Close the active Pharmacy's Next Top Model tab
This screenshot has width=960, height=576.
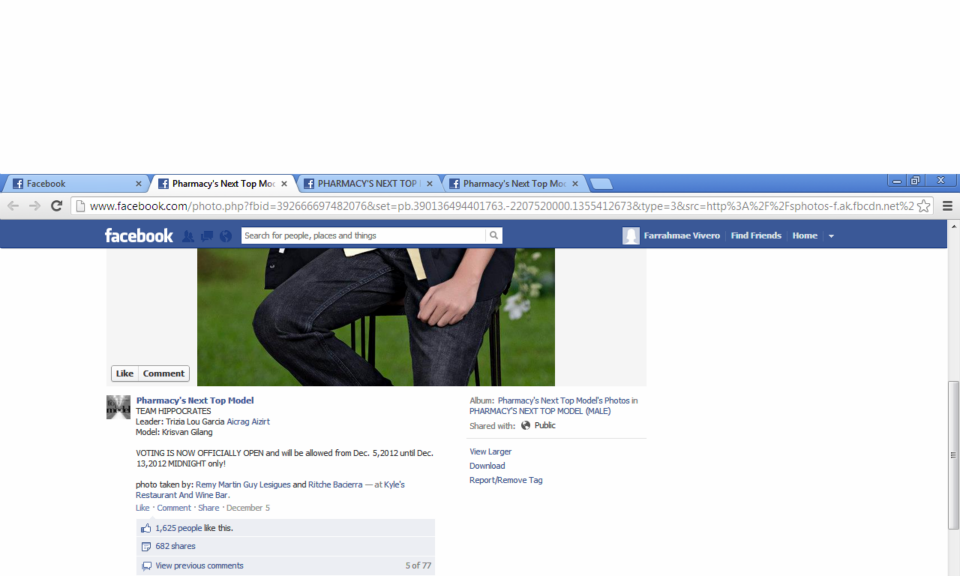coord(284,184)
